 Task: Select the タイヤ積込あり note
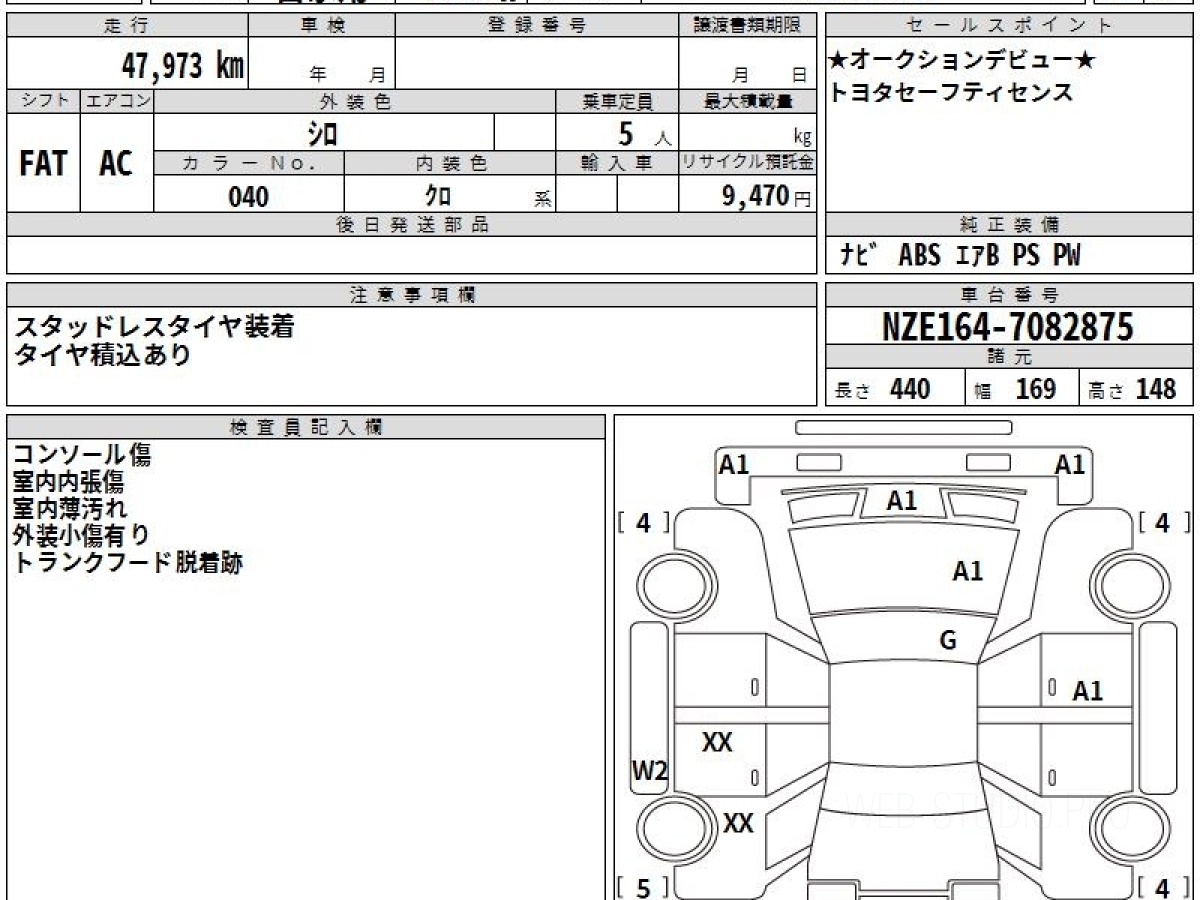tap(102, 354)
